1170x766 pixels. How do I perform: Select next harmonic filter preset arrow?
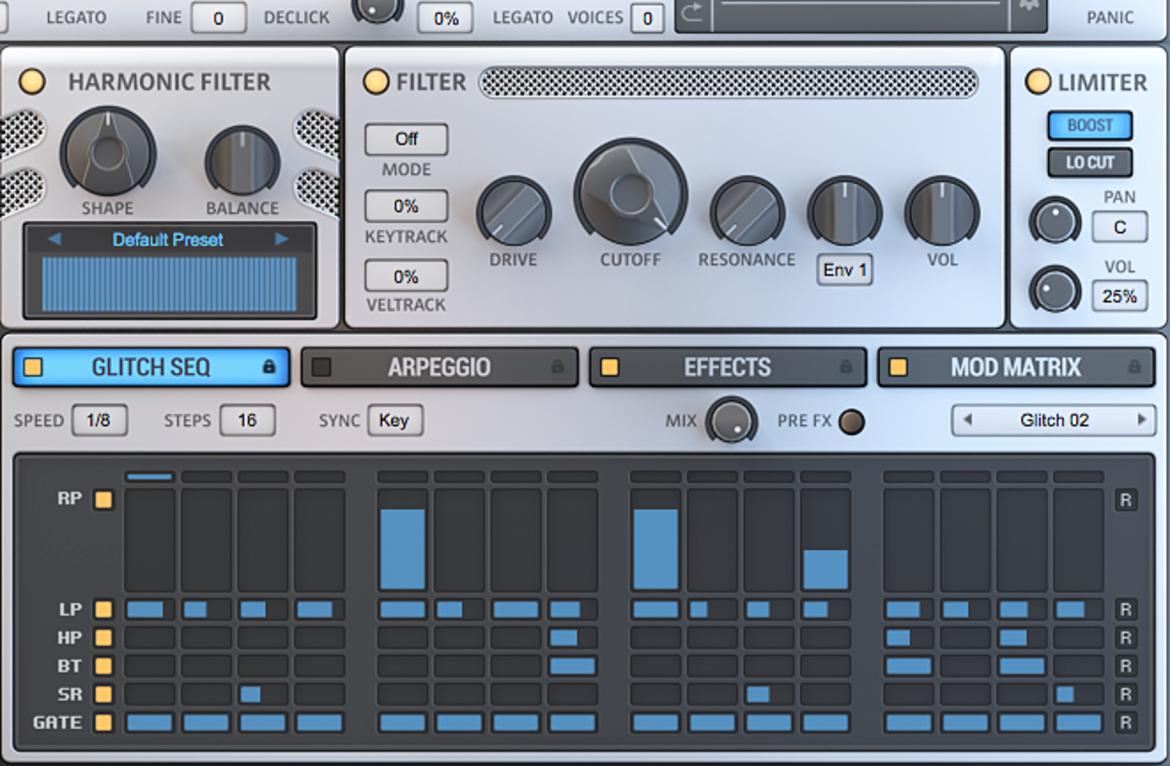coord(281,239)
